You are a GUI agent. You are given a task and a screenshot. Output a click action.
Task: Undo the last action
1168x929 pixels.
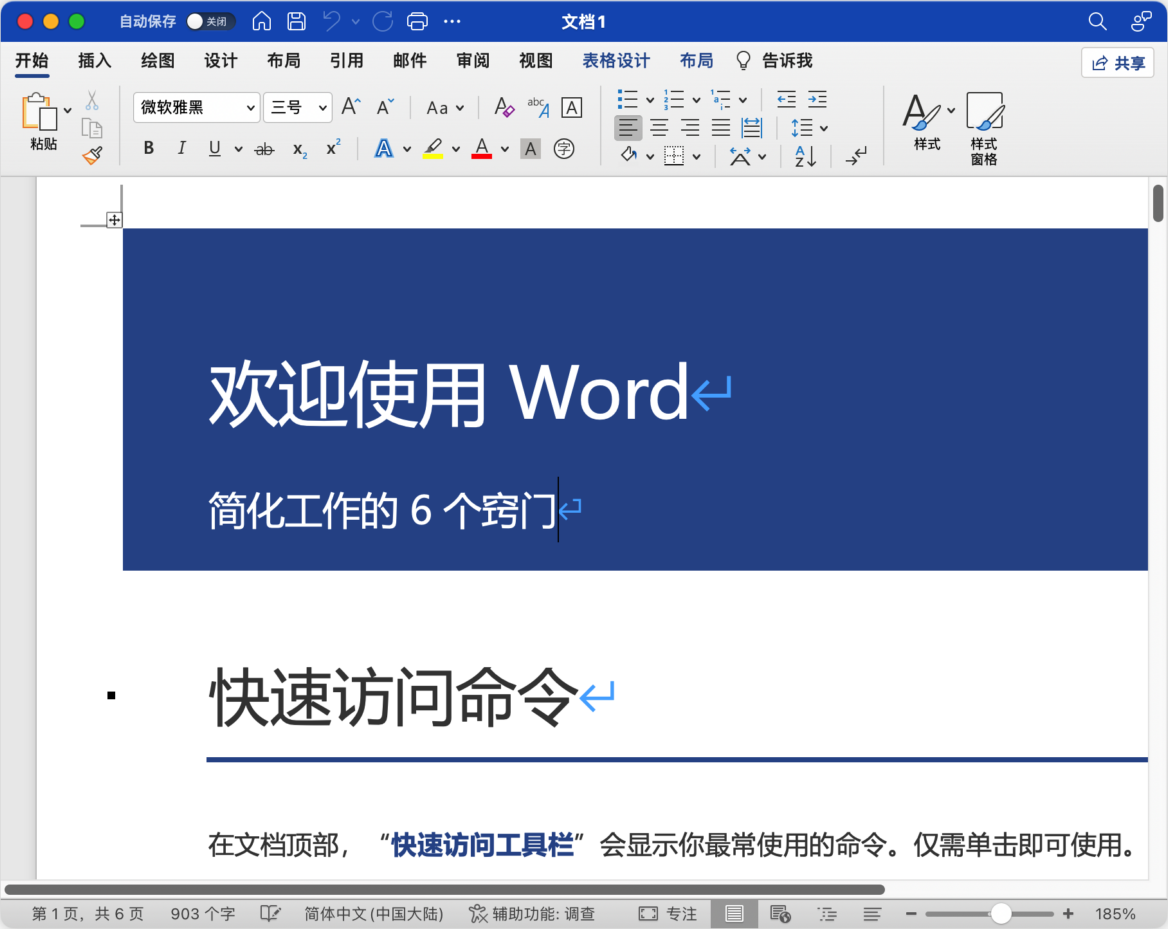point(331,21)
